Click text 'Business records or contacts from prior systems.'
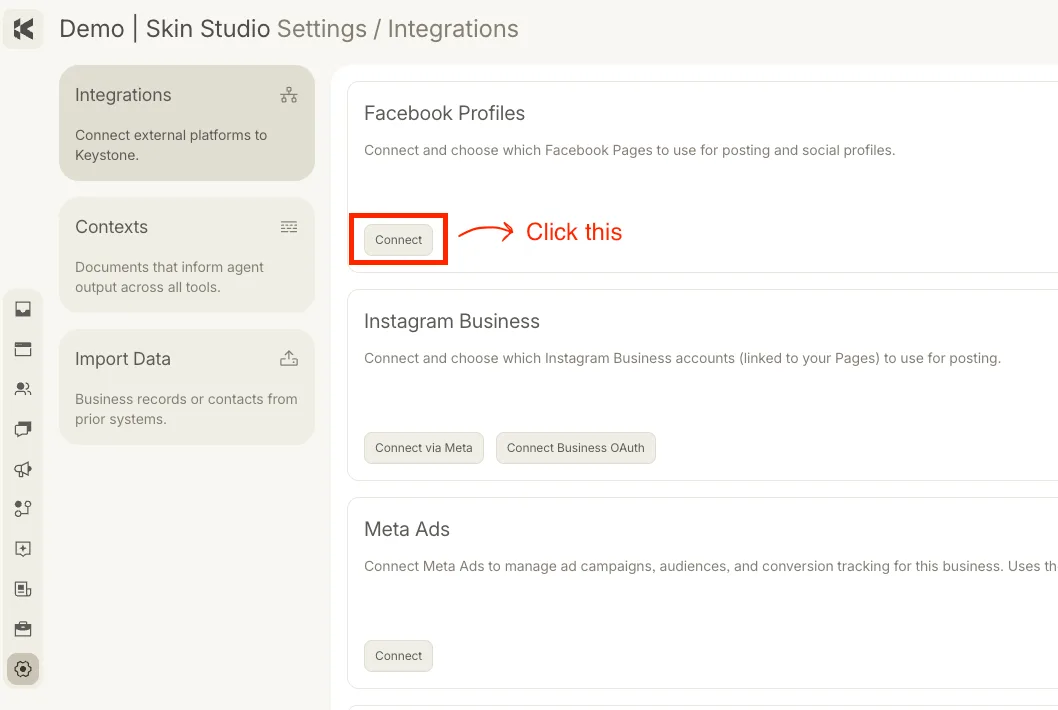 point(186,409)
